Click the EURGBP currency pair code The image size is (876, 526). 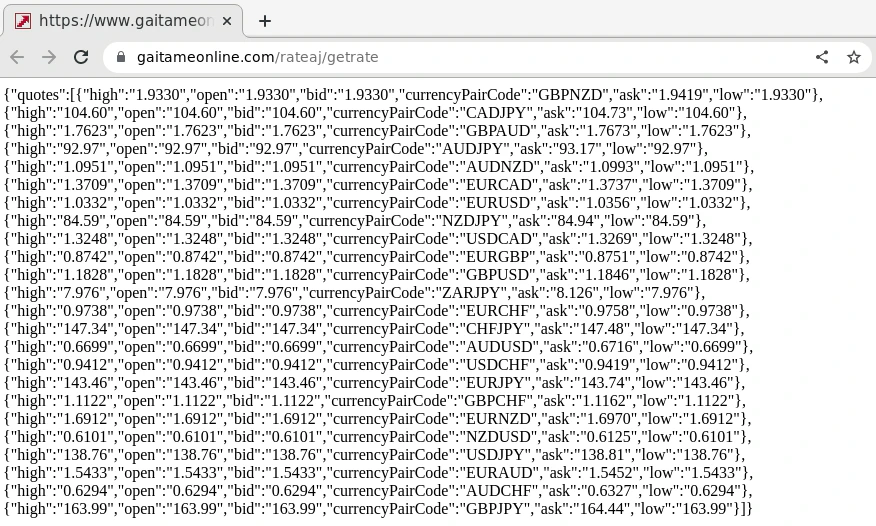[498, 257]
